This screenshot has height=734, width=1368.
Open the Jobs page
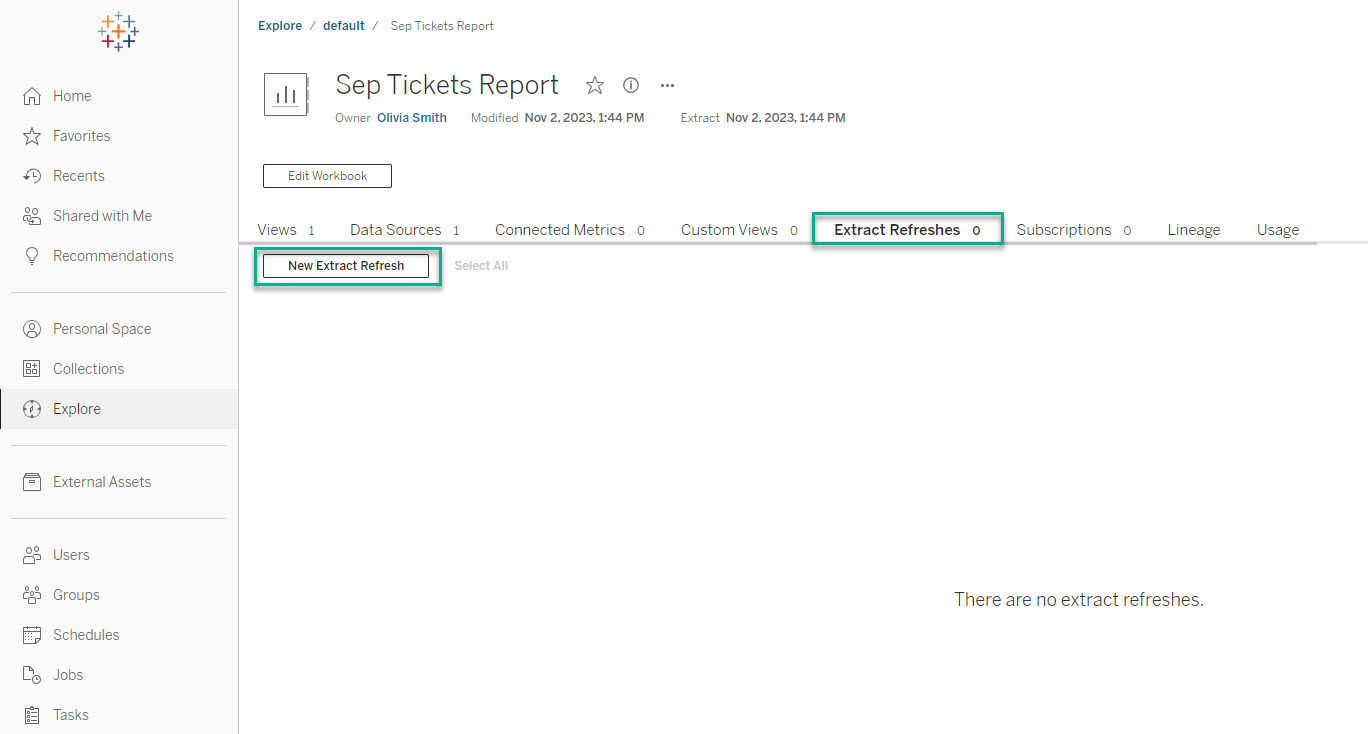coord(68,675)
